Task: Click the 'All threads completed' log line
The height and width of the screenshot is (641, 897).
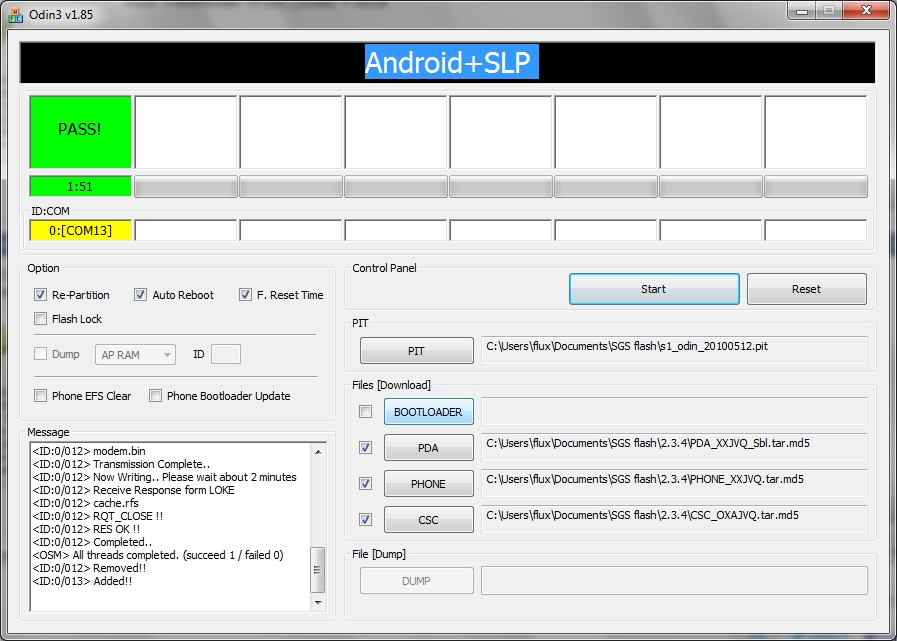Action: (158, 555)
